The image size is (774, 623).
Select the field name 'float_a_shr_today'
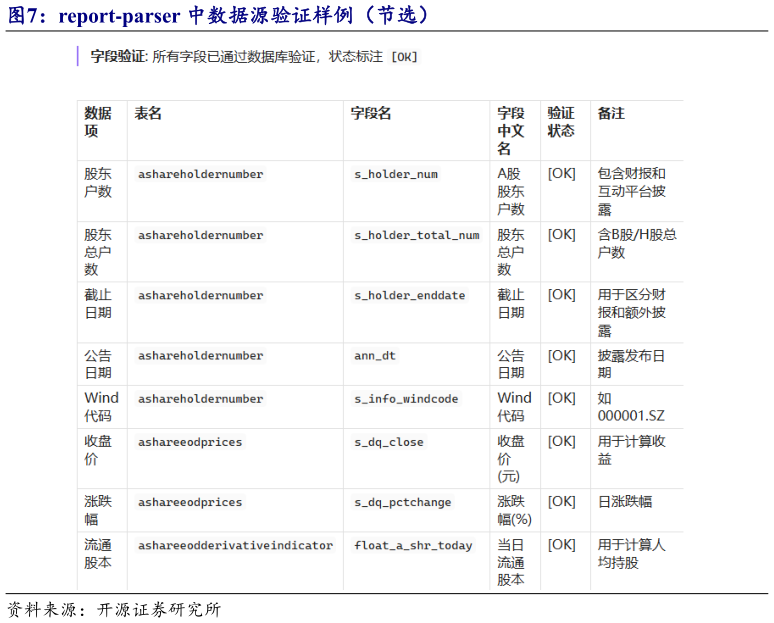(413, 545)
